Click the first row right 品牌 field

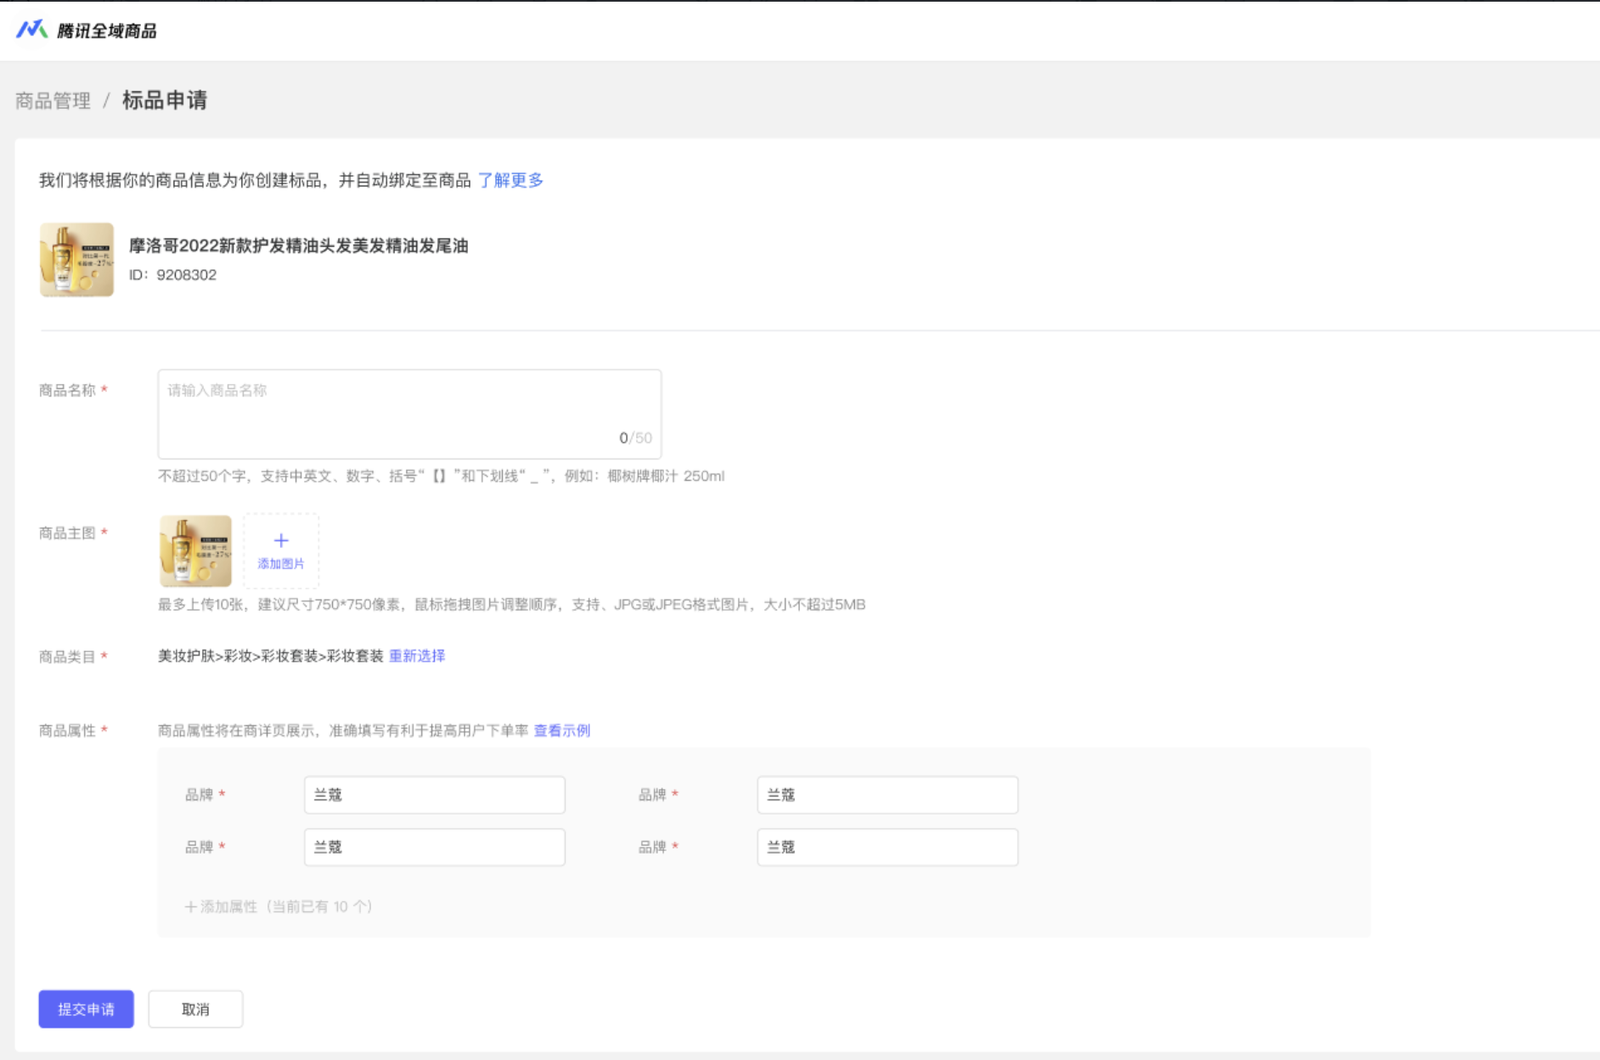tap(887, 795)
